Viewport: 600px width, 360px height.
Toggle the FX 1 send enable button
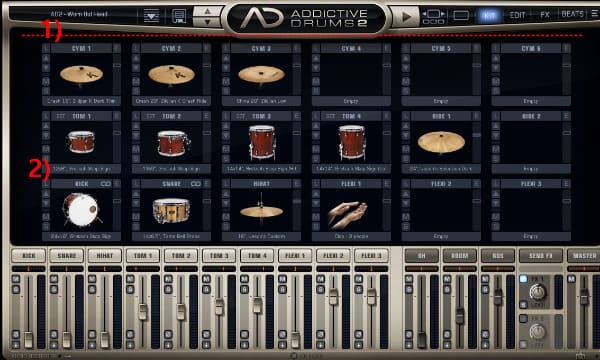coord(523,279)
